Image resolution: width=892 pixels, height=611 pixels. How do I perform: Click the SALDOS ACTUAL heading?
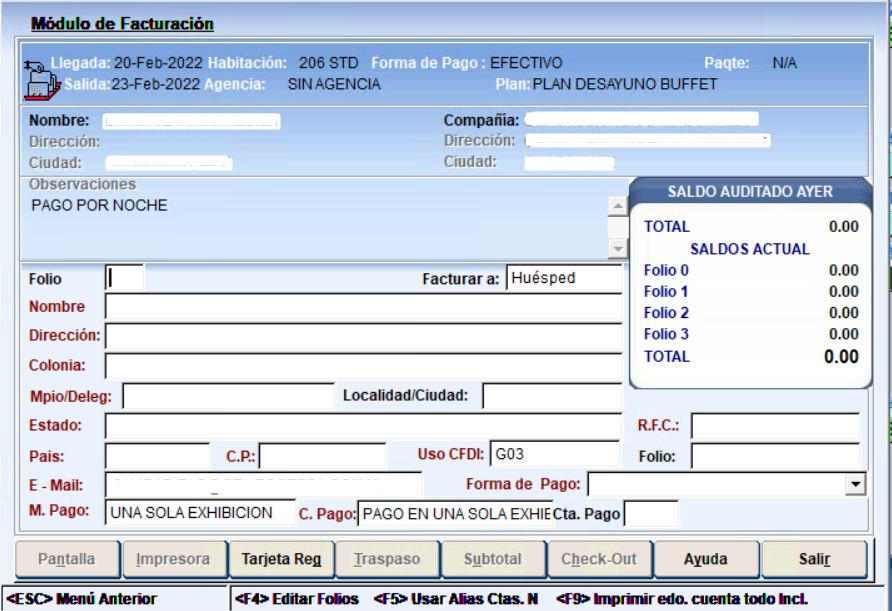(749, 249)
